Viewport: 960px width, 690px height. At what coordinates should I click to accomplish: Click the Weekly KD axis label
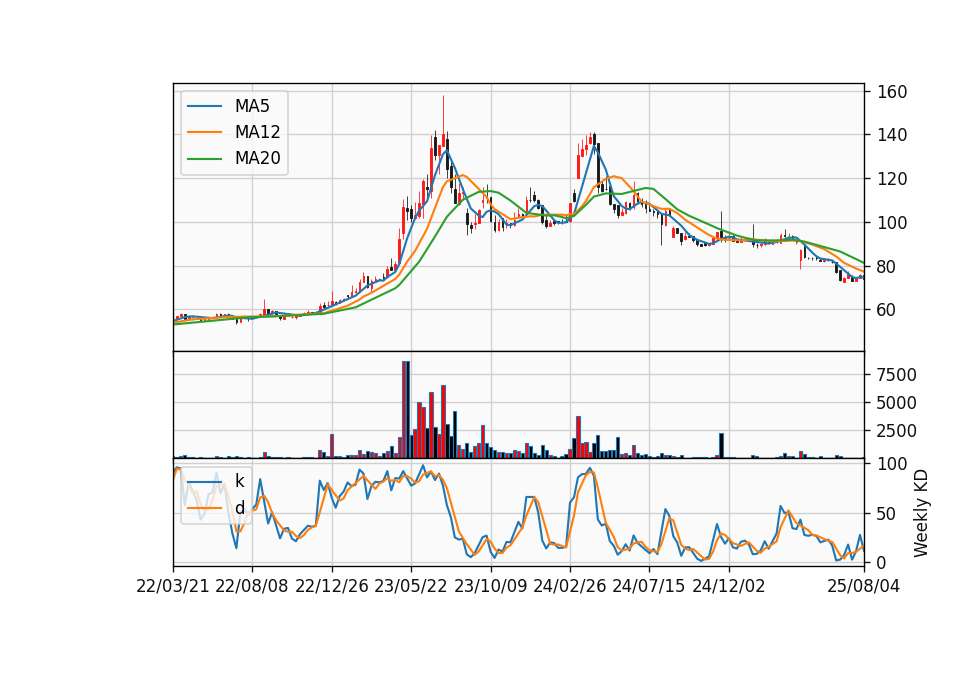pos(921,514)
